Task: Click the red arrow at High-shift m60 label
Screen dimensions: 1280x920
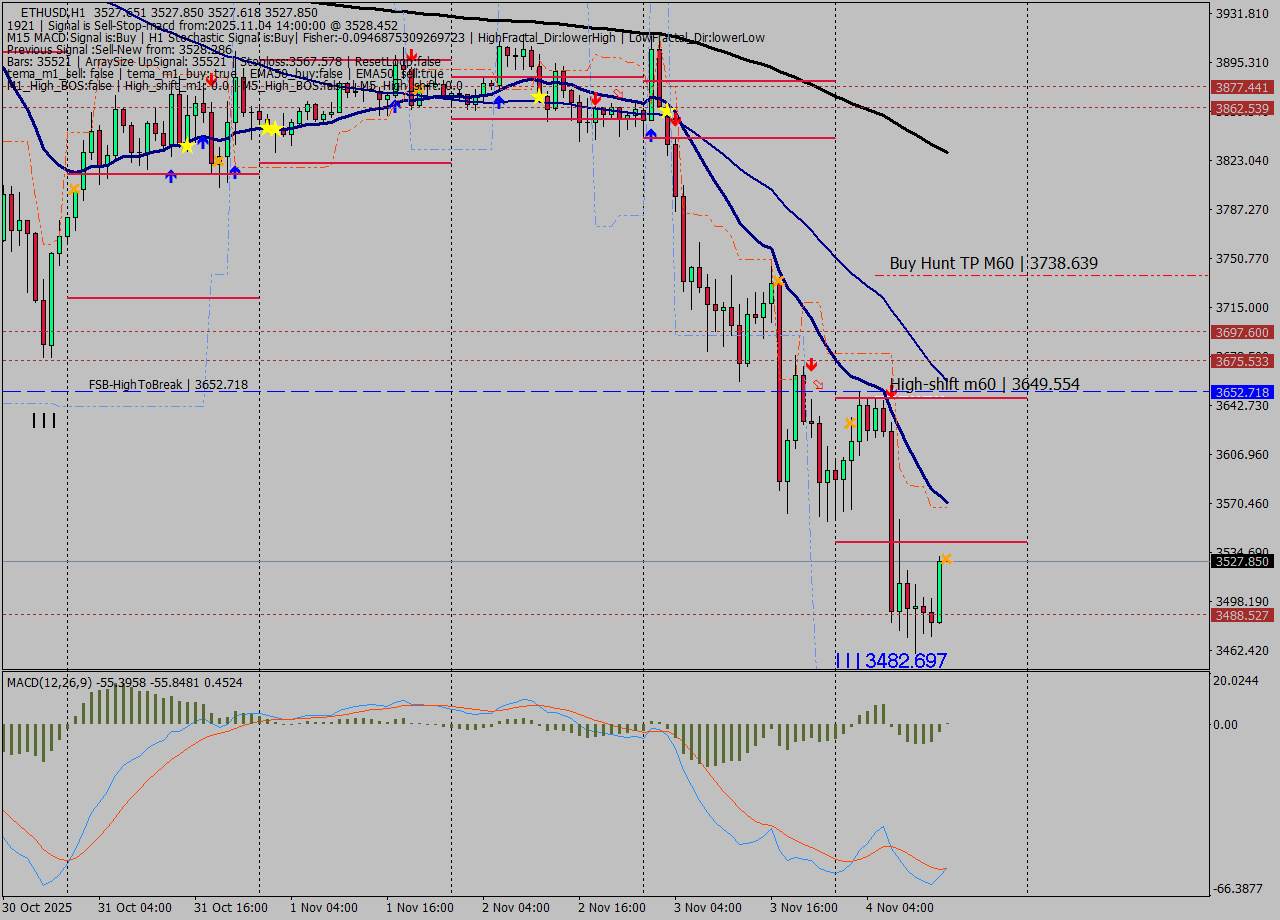Action: click(890, 394)
